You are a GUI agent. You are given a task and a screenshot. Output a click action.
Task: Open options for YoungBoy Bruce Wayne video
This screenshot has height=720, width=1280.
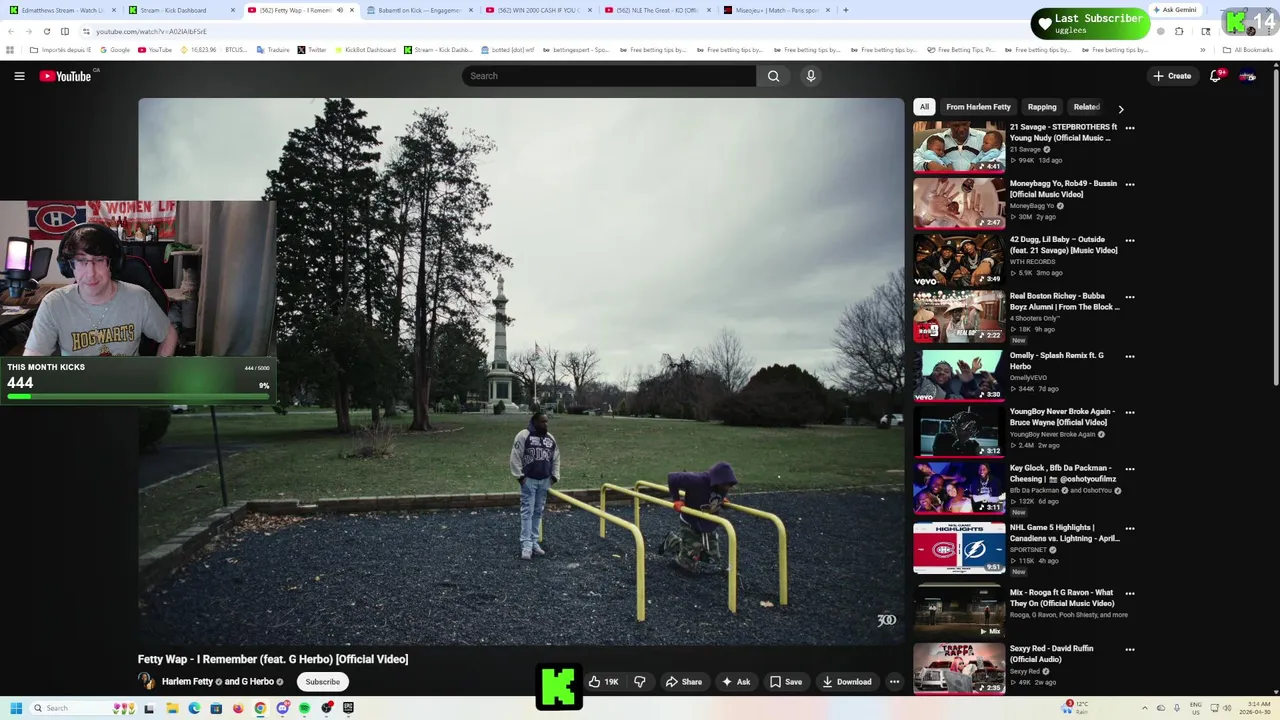(1130, 412)
